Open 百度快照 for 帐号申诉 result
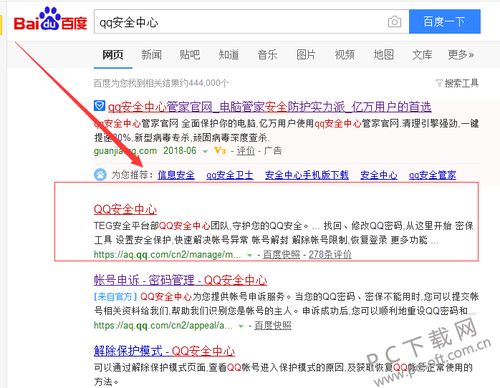The height and width of the screenshot is (388, 500). tap(273, 325)
